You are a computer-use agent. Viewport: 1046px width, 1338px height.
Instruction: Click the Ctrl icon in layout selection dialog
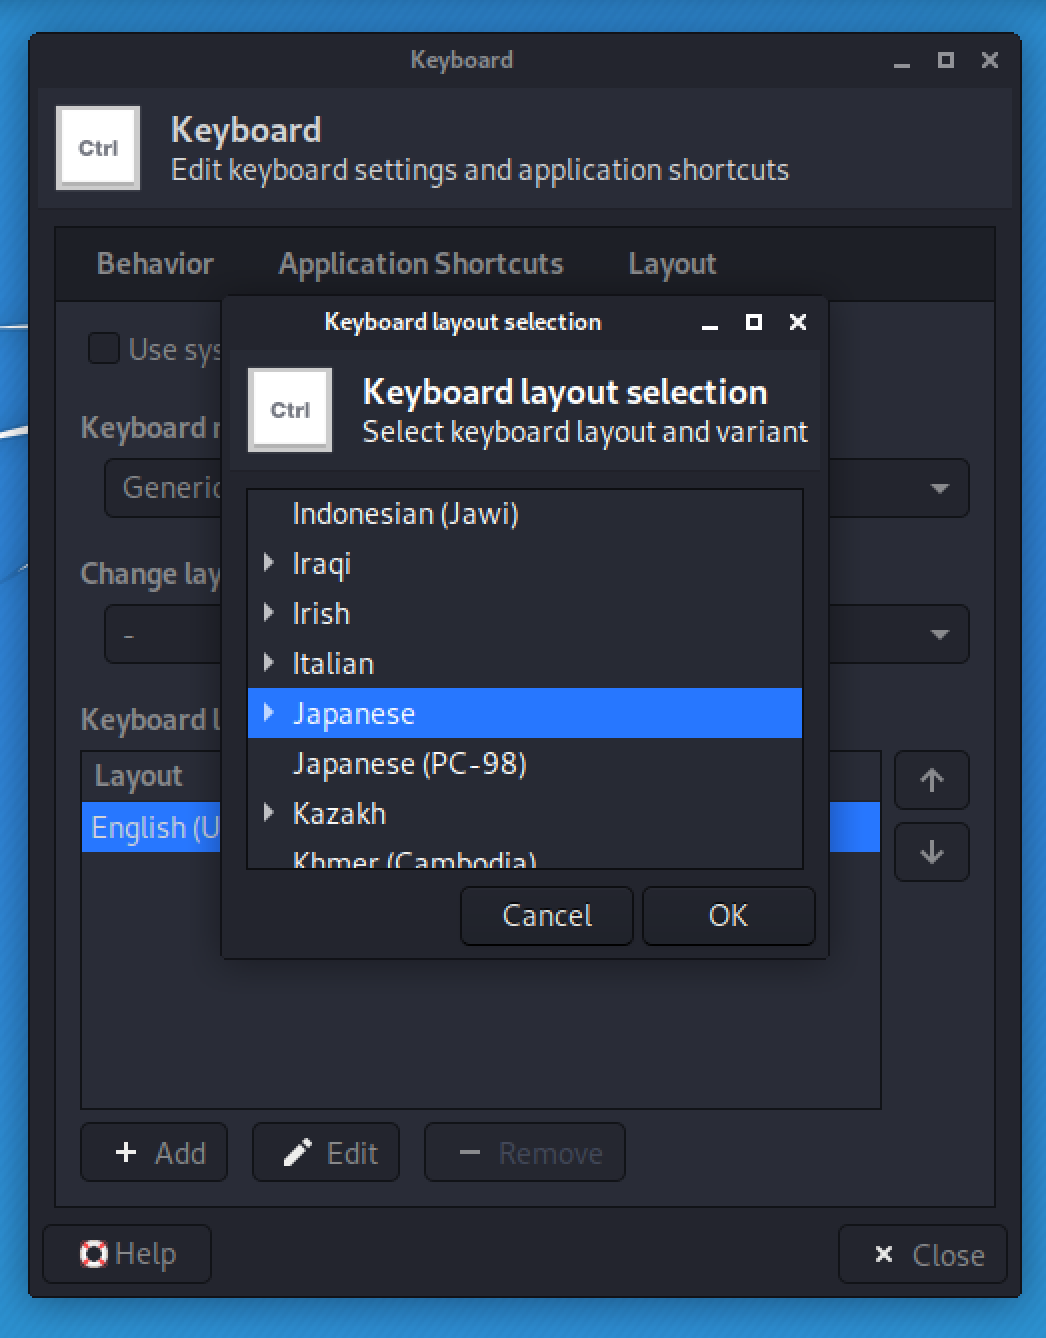290,410
